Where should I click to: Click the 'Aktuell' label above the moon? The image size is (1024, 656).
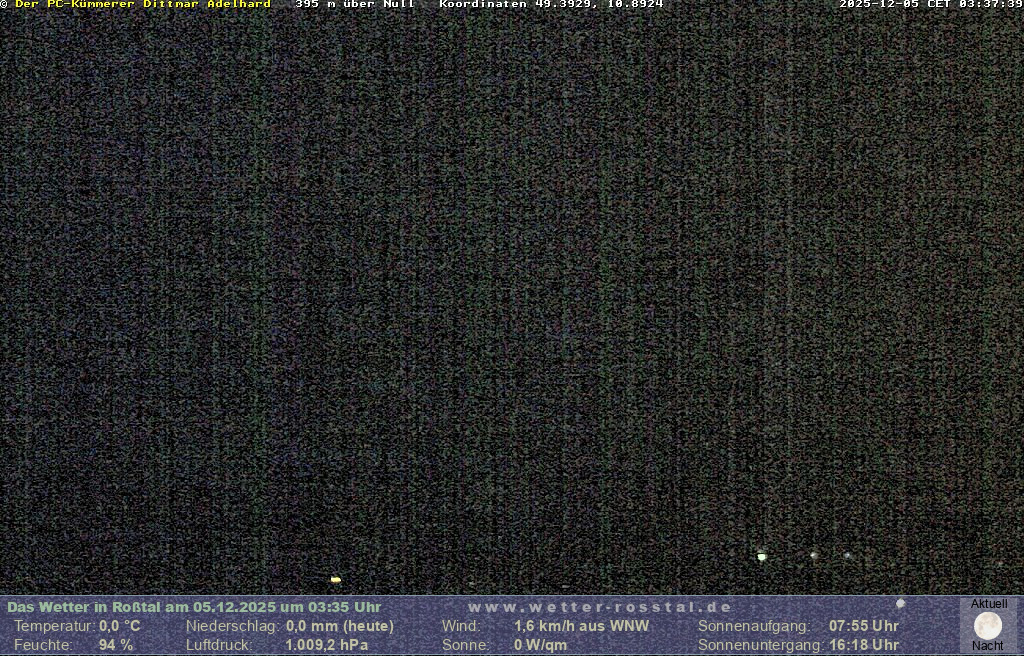tap(988, 604)
